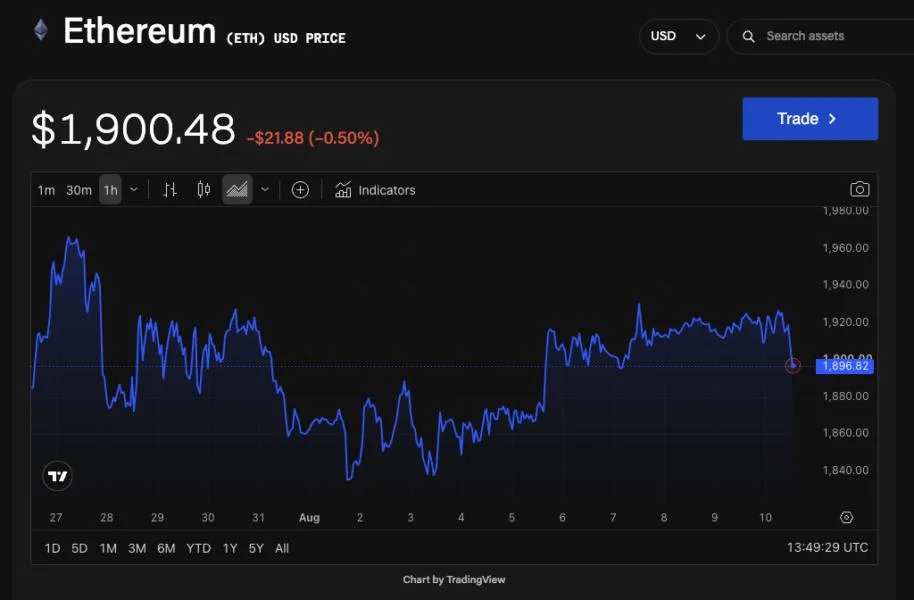Click the search magnifier icon
The height and width of the screenshot is (600, 914).
click(748, 36)
